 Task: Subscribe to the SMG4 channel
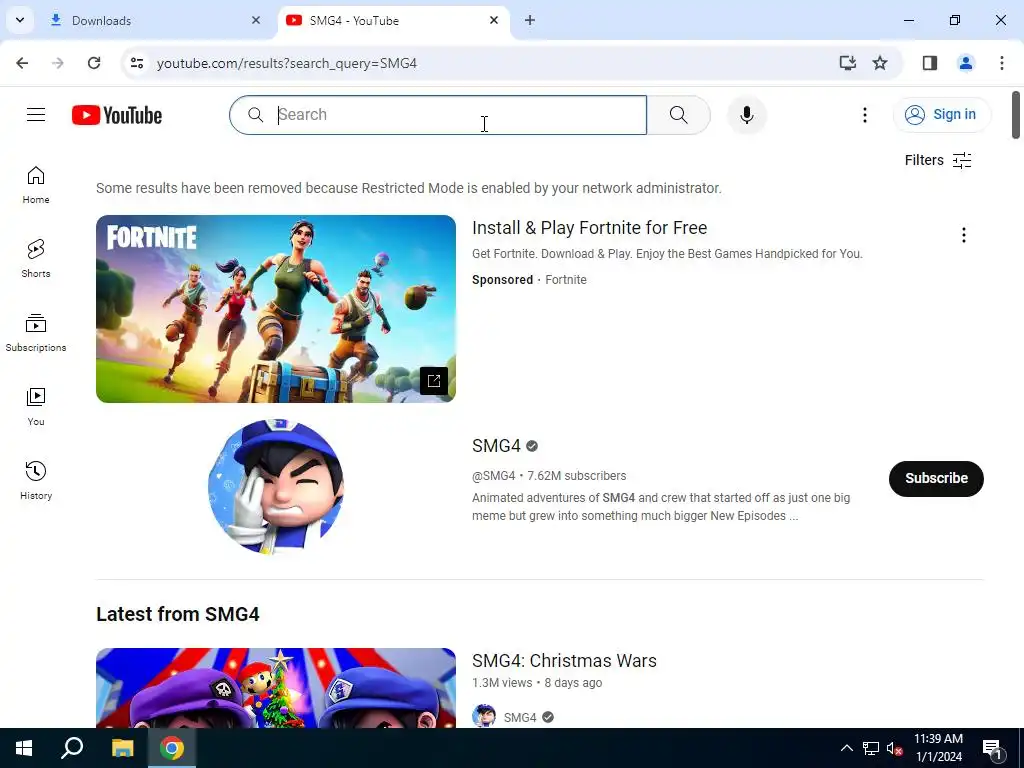[x=936, y=479]
